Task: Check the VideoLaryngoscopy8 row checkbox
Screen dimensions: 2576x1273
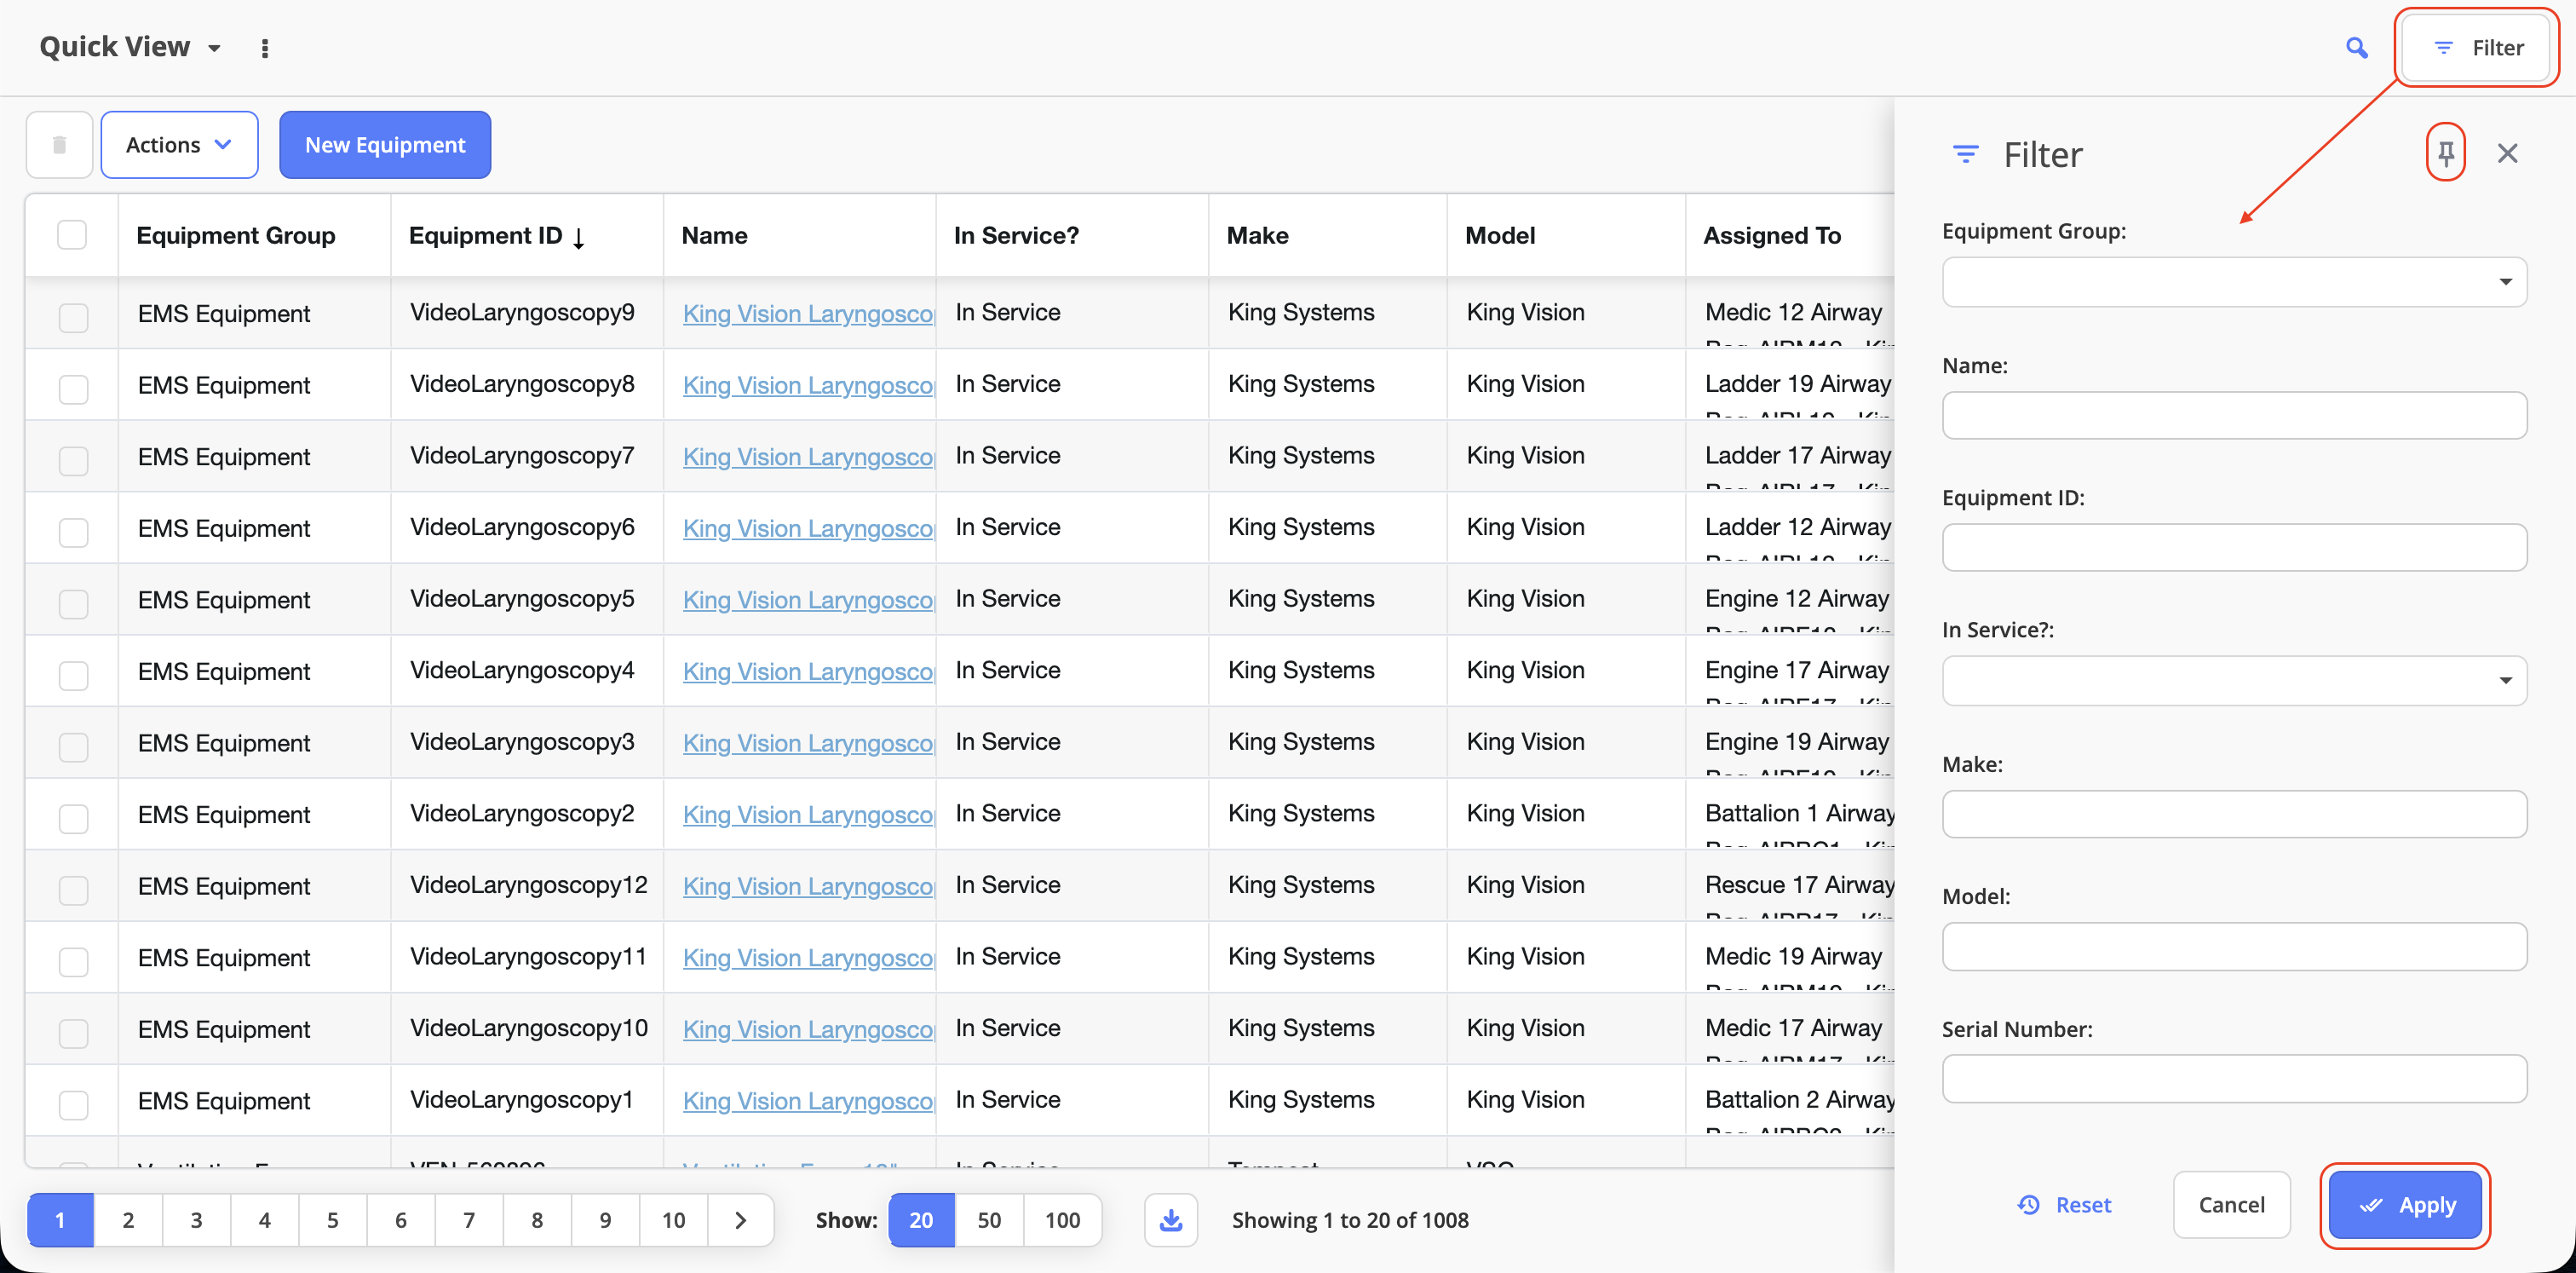Action: coord(73,389)
